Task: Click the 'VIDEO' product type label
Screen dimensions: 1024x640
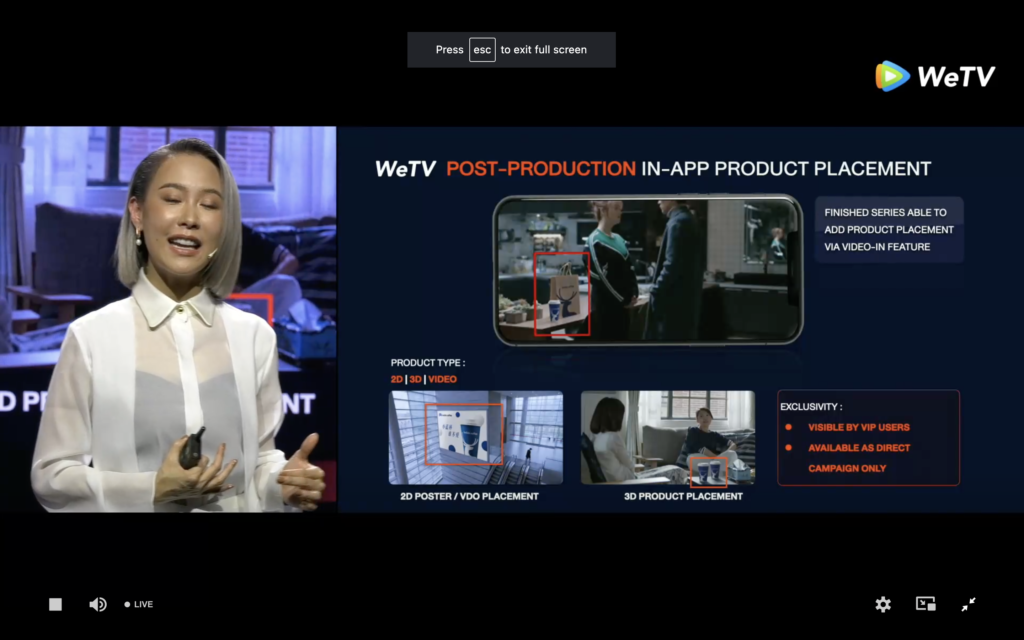Action: tap(443, 380)
